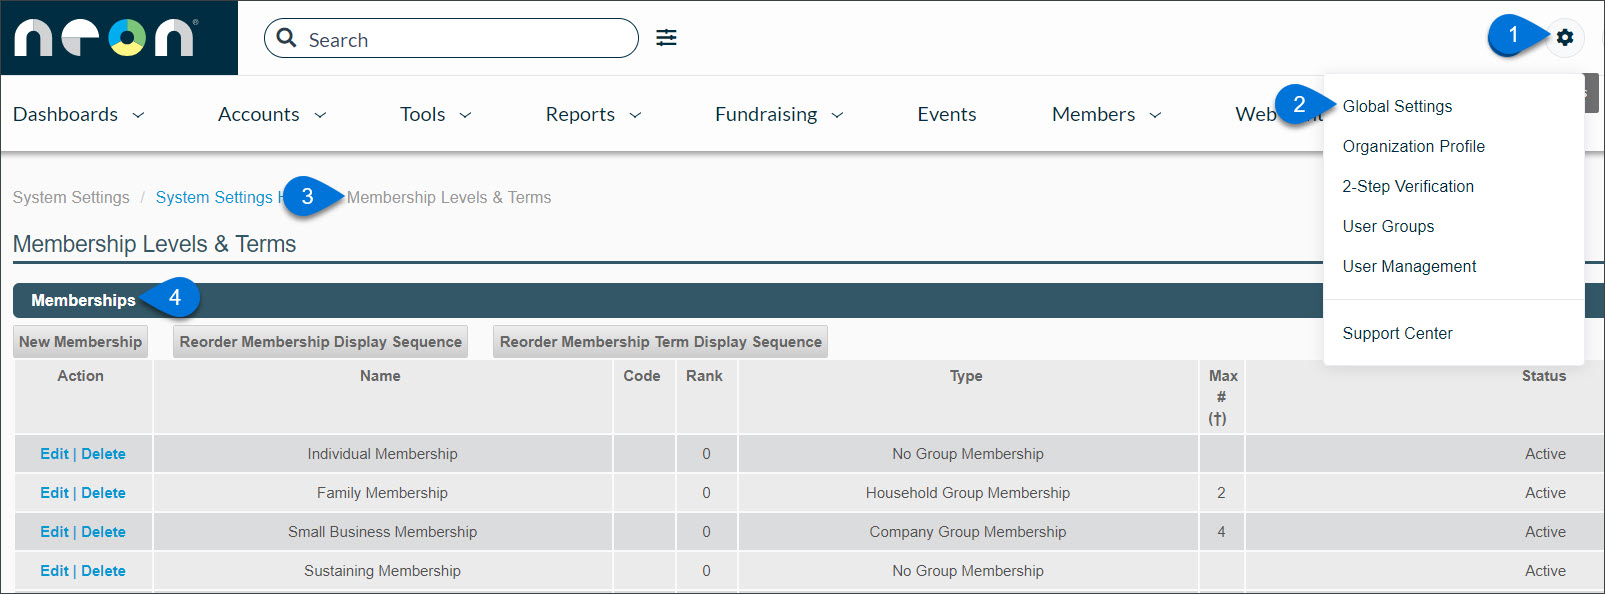Screen dimensions: 1605x594
Task: Open the Events menu item
Action: (x=947, y=114)
